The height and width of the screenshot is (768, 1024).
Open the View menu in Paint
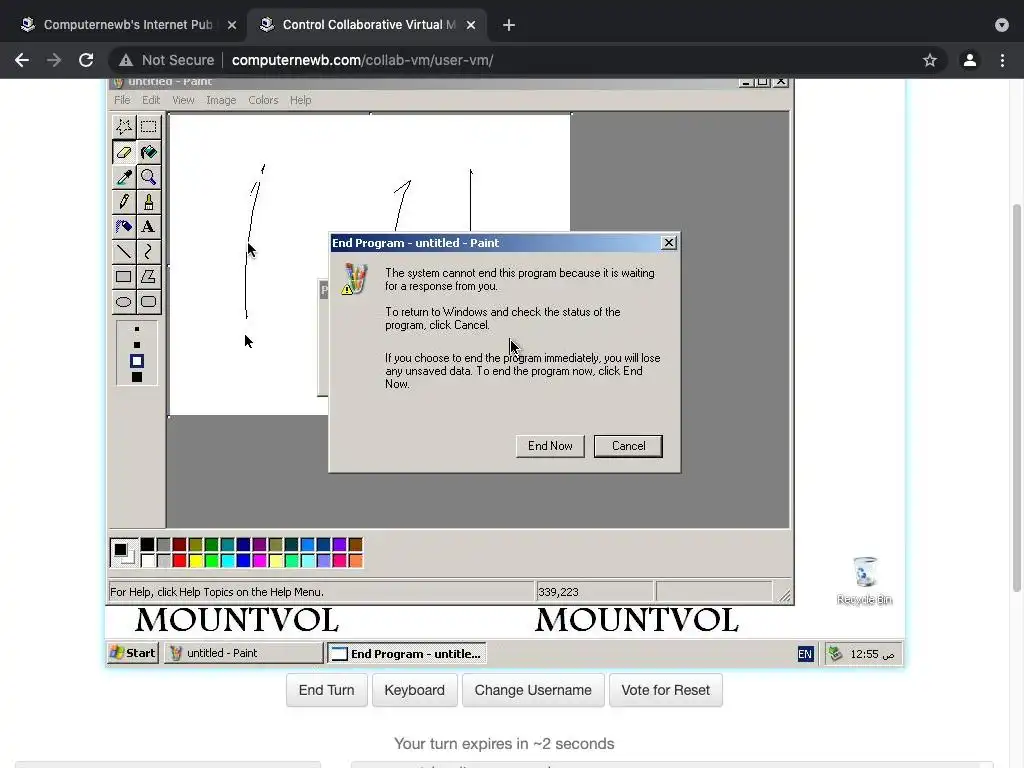(184, 100)
